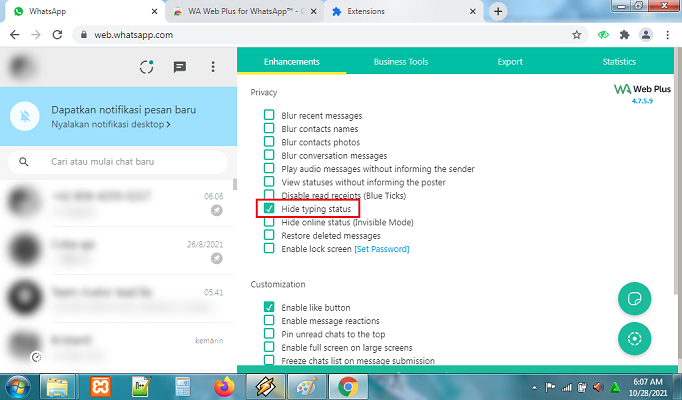Click Nyalakan notifikasi desktop link
682x400 pixels.
pos(110,125)
